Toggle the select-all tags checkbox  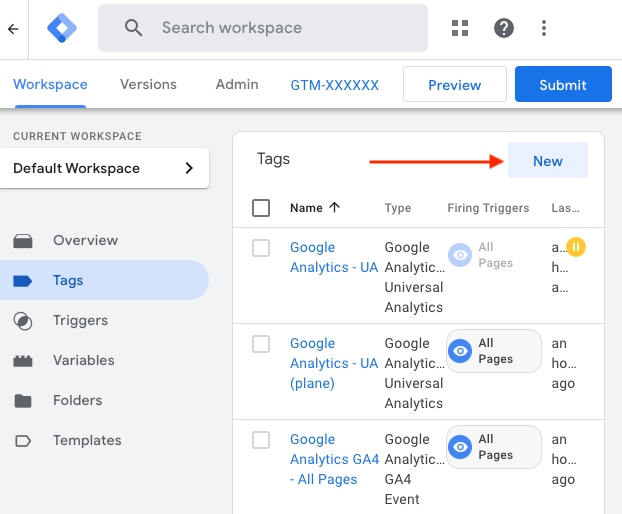[261, 208]
